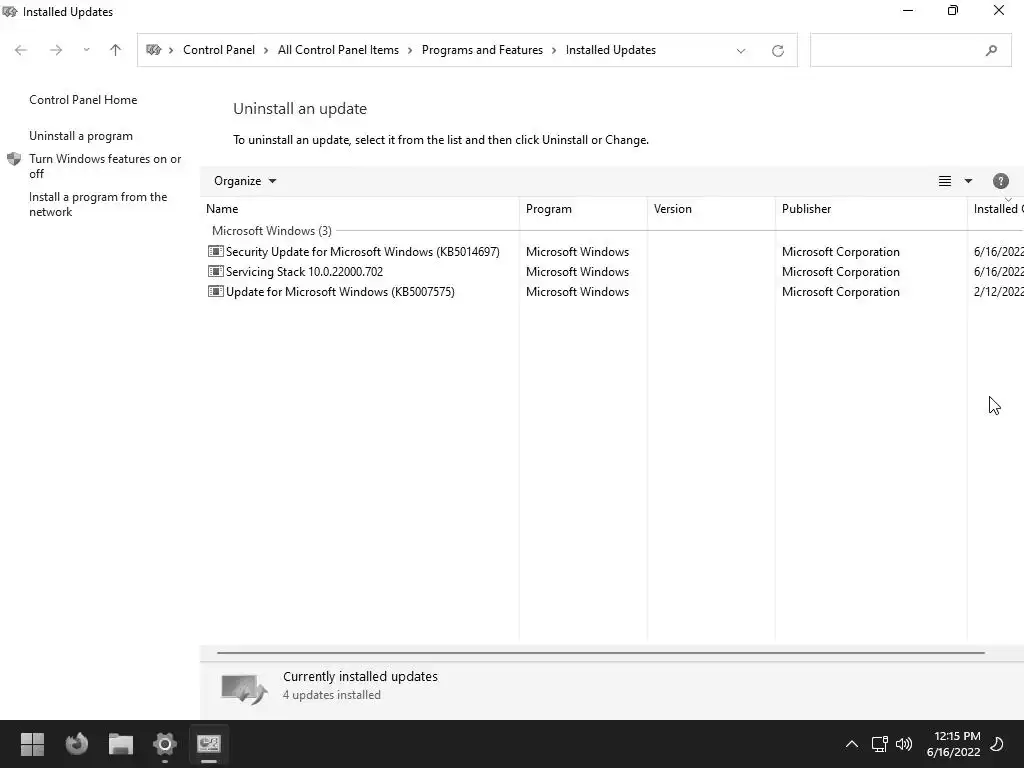Click the search magnifier icon
Image resolution: width=1024 pixels, height=768 pixels.
coord(991,50)
